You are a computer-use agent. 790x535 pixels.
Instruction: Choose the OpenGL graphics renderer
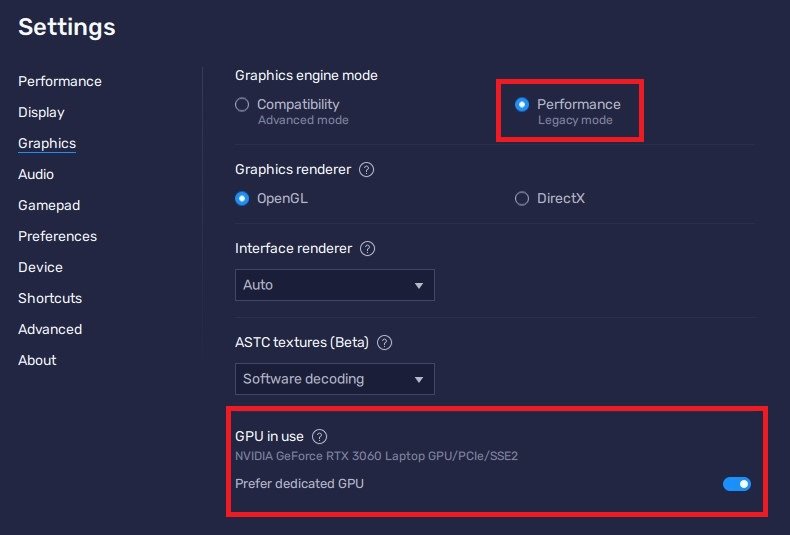click(242, 199)
